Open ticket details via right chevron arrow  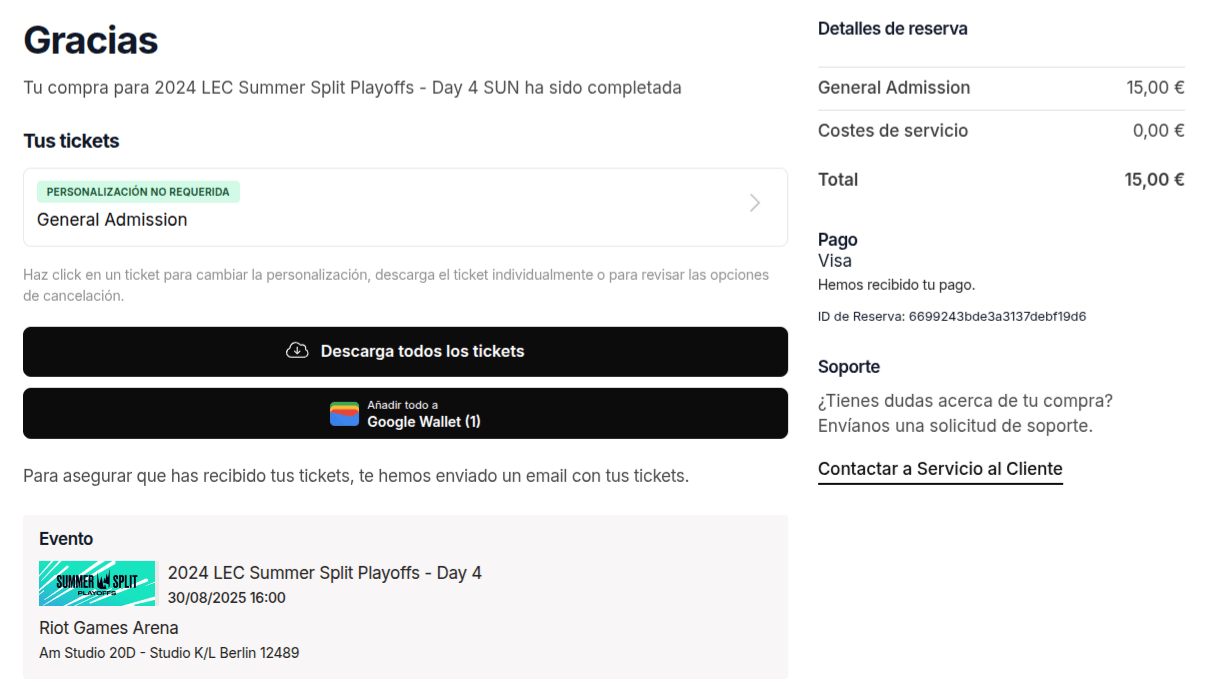pos(755,203)
